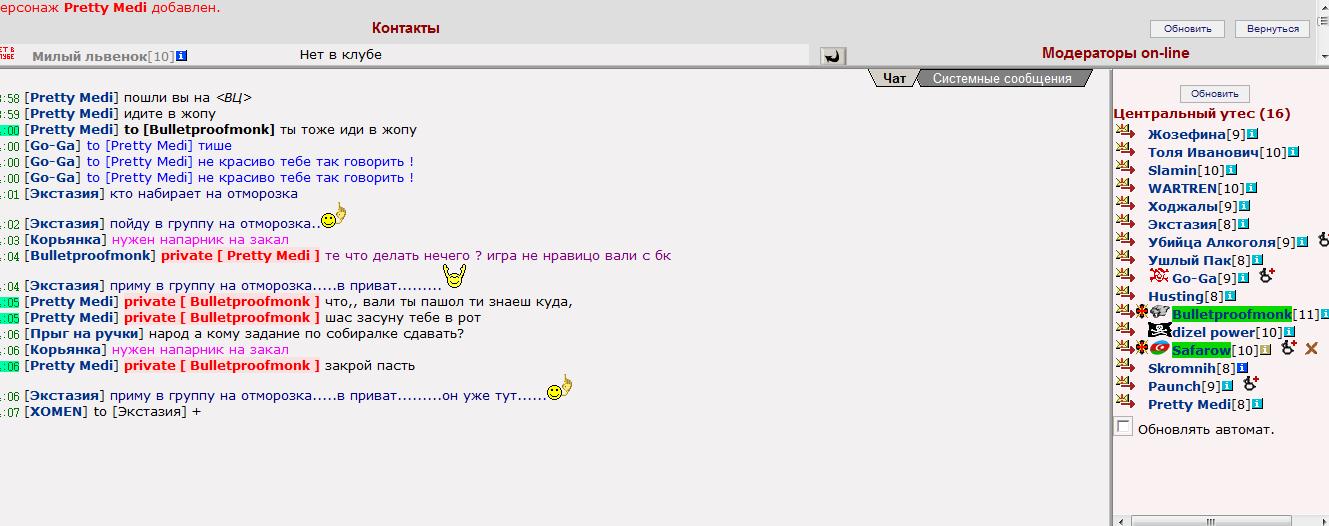This screenshot has width=1329, height=526.
Task: Select player name Safarow in online list
Action: (x=1201, y=350)
